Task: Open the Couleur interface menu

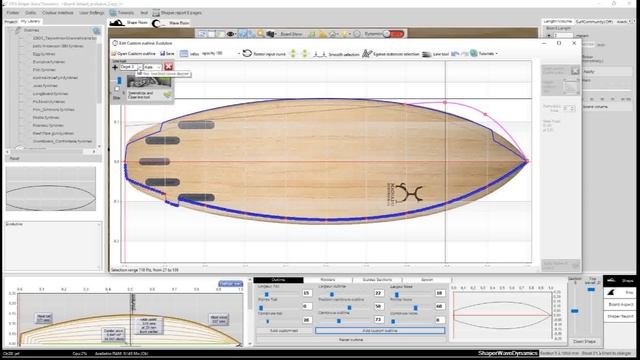Action: pos(58,13)
